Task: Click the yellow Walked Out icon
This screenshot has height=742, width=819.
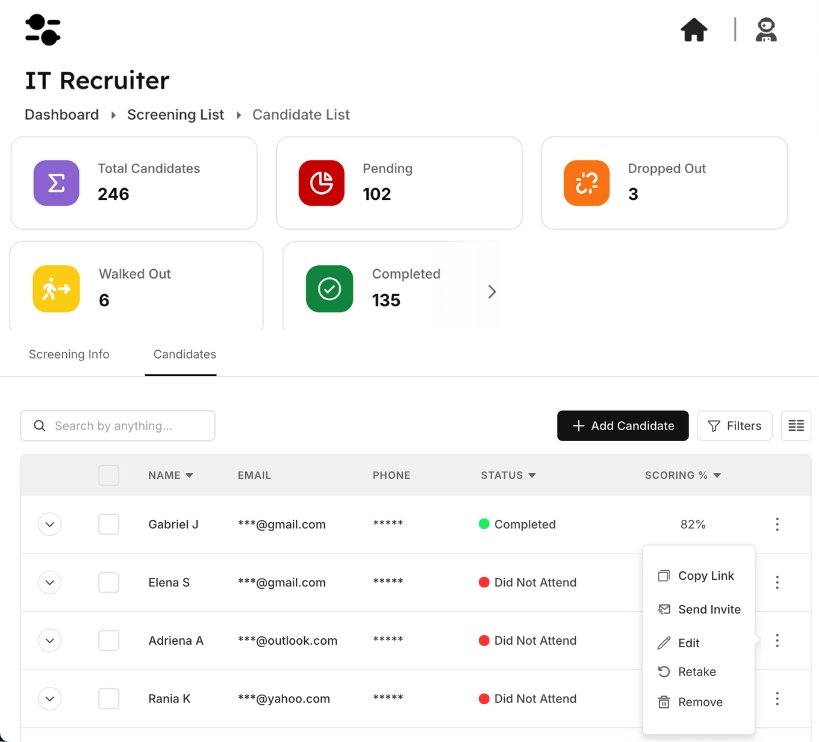Action: pos(56,289)
